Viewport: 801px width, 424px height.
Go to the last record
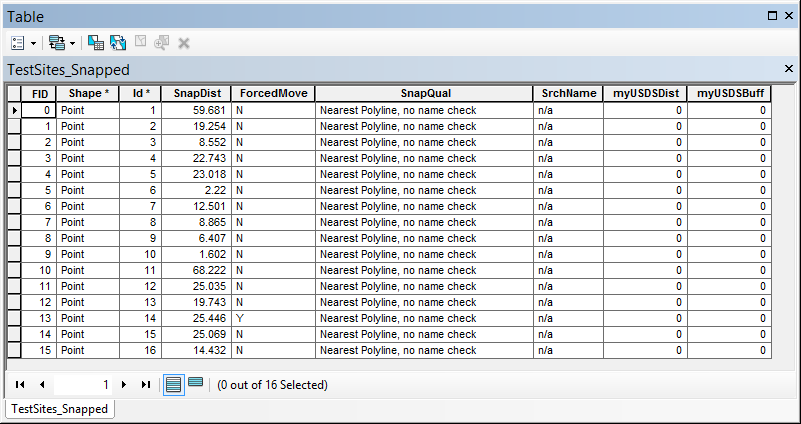[146, 385]
